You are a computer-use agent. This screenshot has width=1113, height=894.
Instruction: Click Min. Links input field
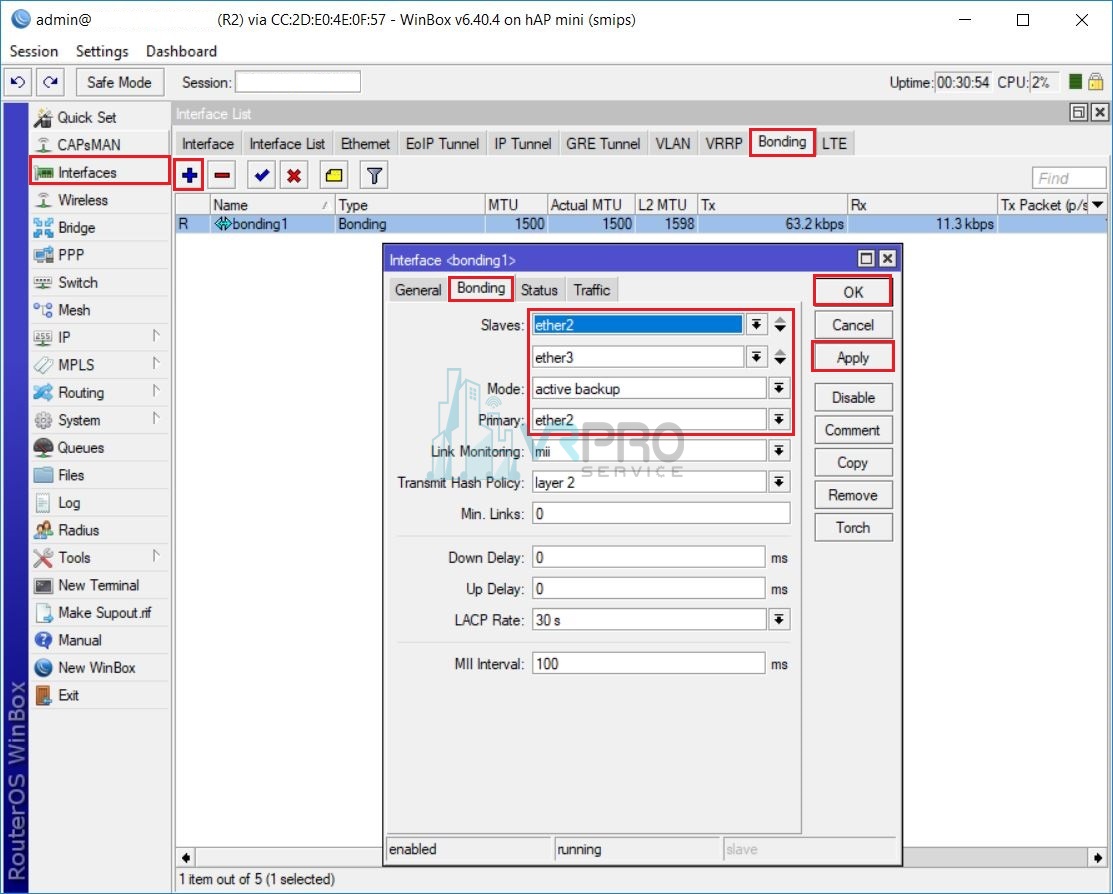(x=661, y=513)
